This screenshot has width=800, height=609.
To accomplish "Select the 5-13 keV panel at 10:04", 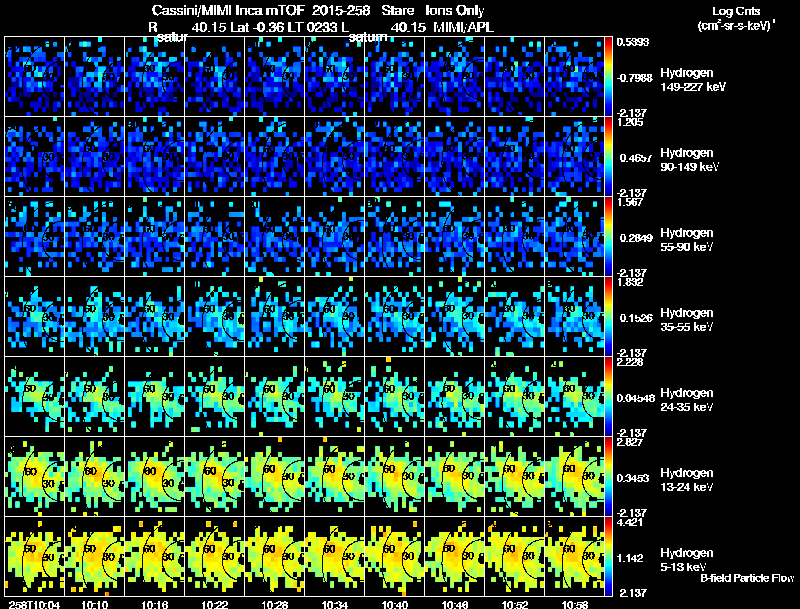I will [34, 557].
